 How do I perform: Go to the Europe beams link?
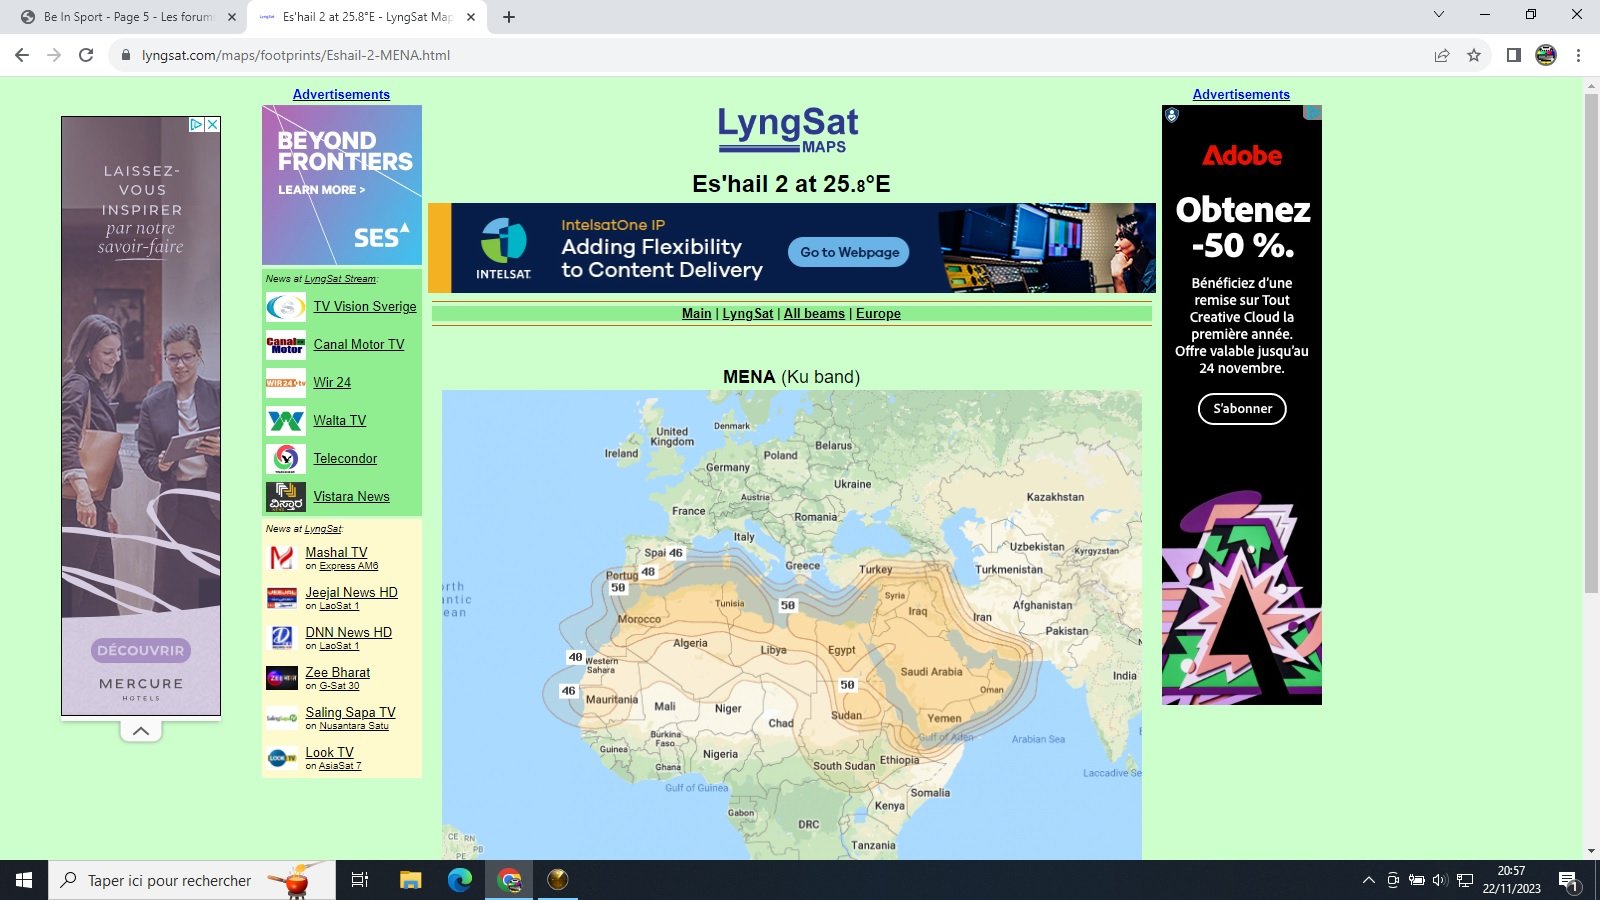coord(878,313)
